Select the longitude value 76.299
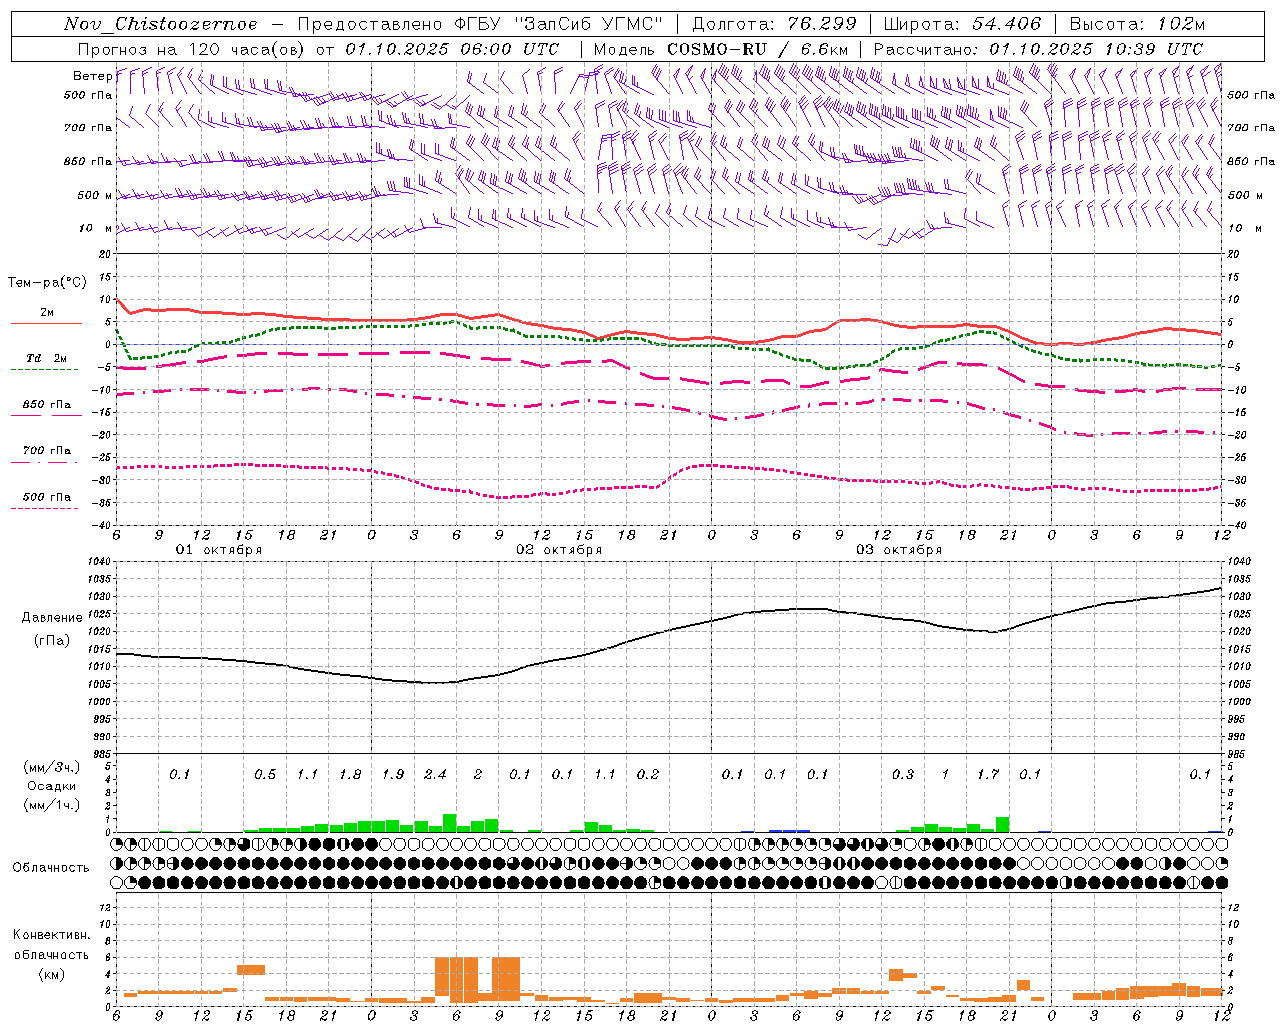The image size is (1280, 1024). [x=821, y=24]
